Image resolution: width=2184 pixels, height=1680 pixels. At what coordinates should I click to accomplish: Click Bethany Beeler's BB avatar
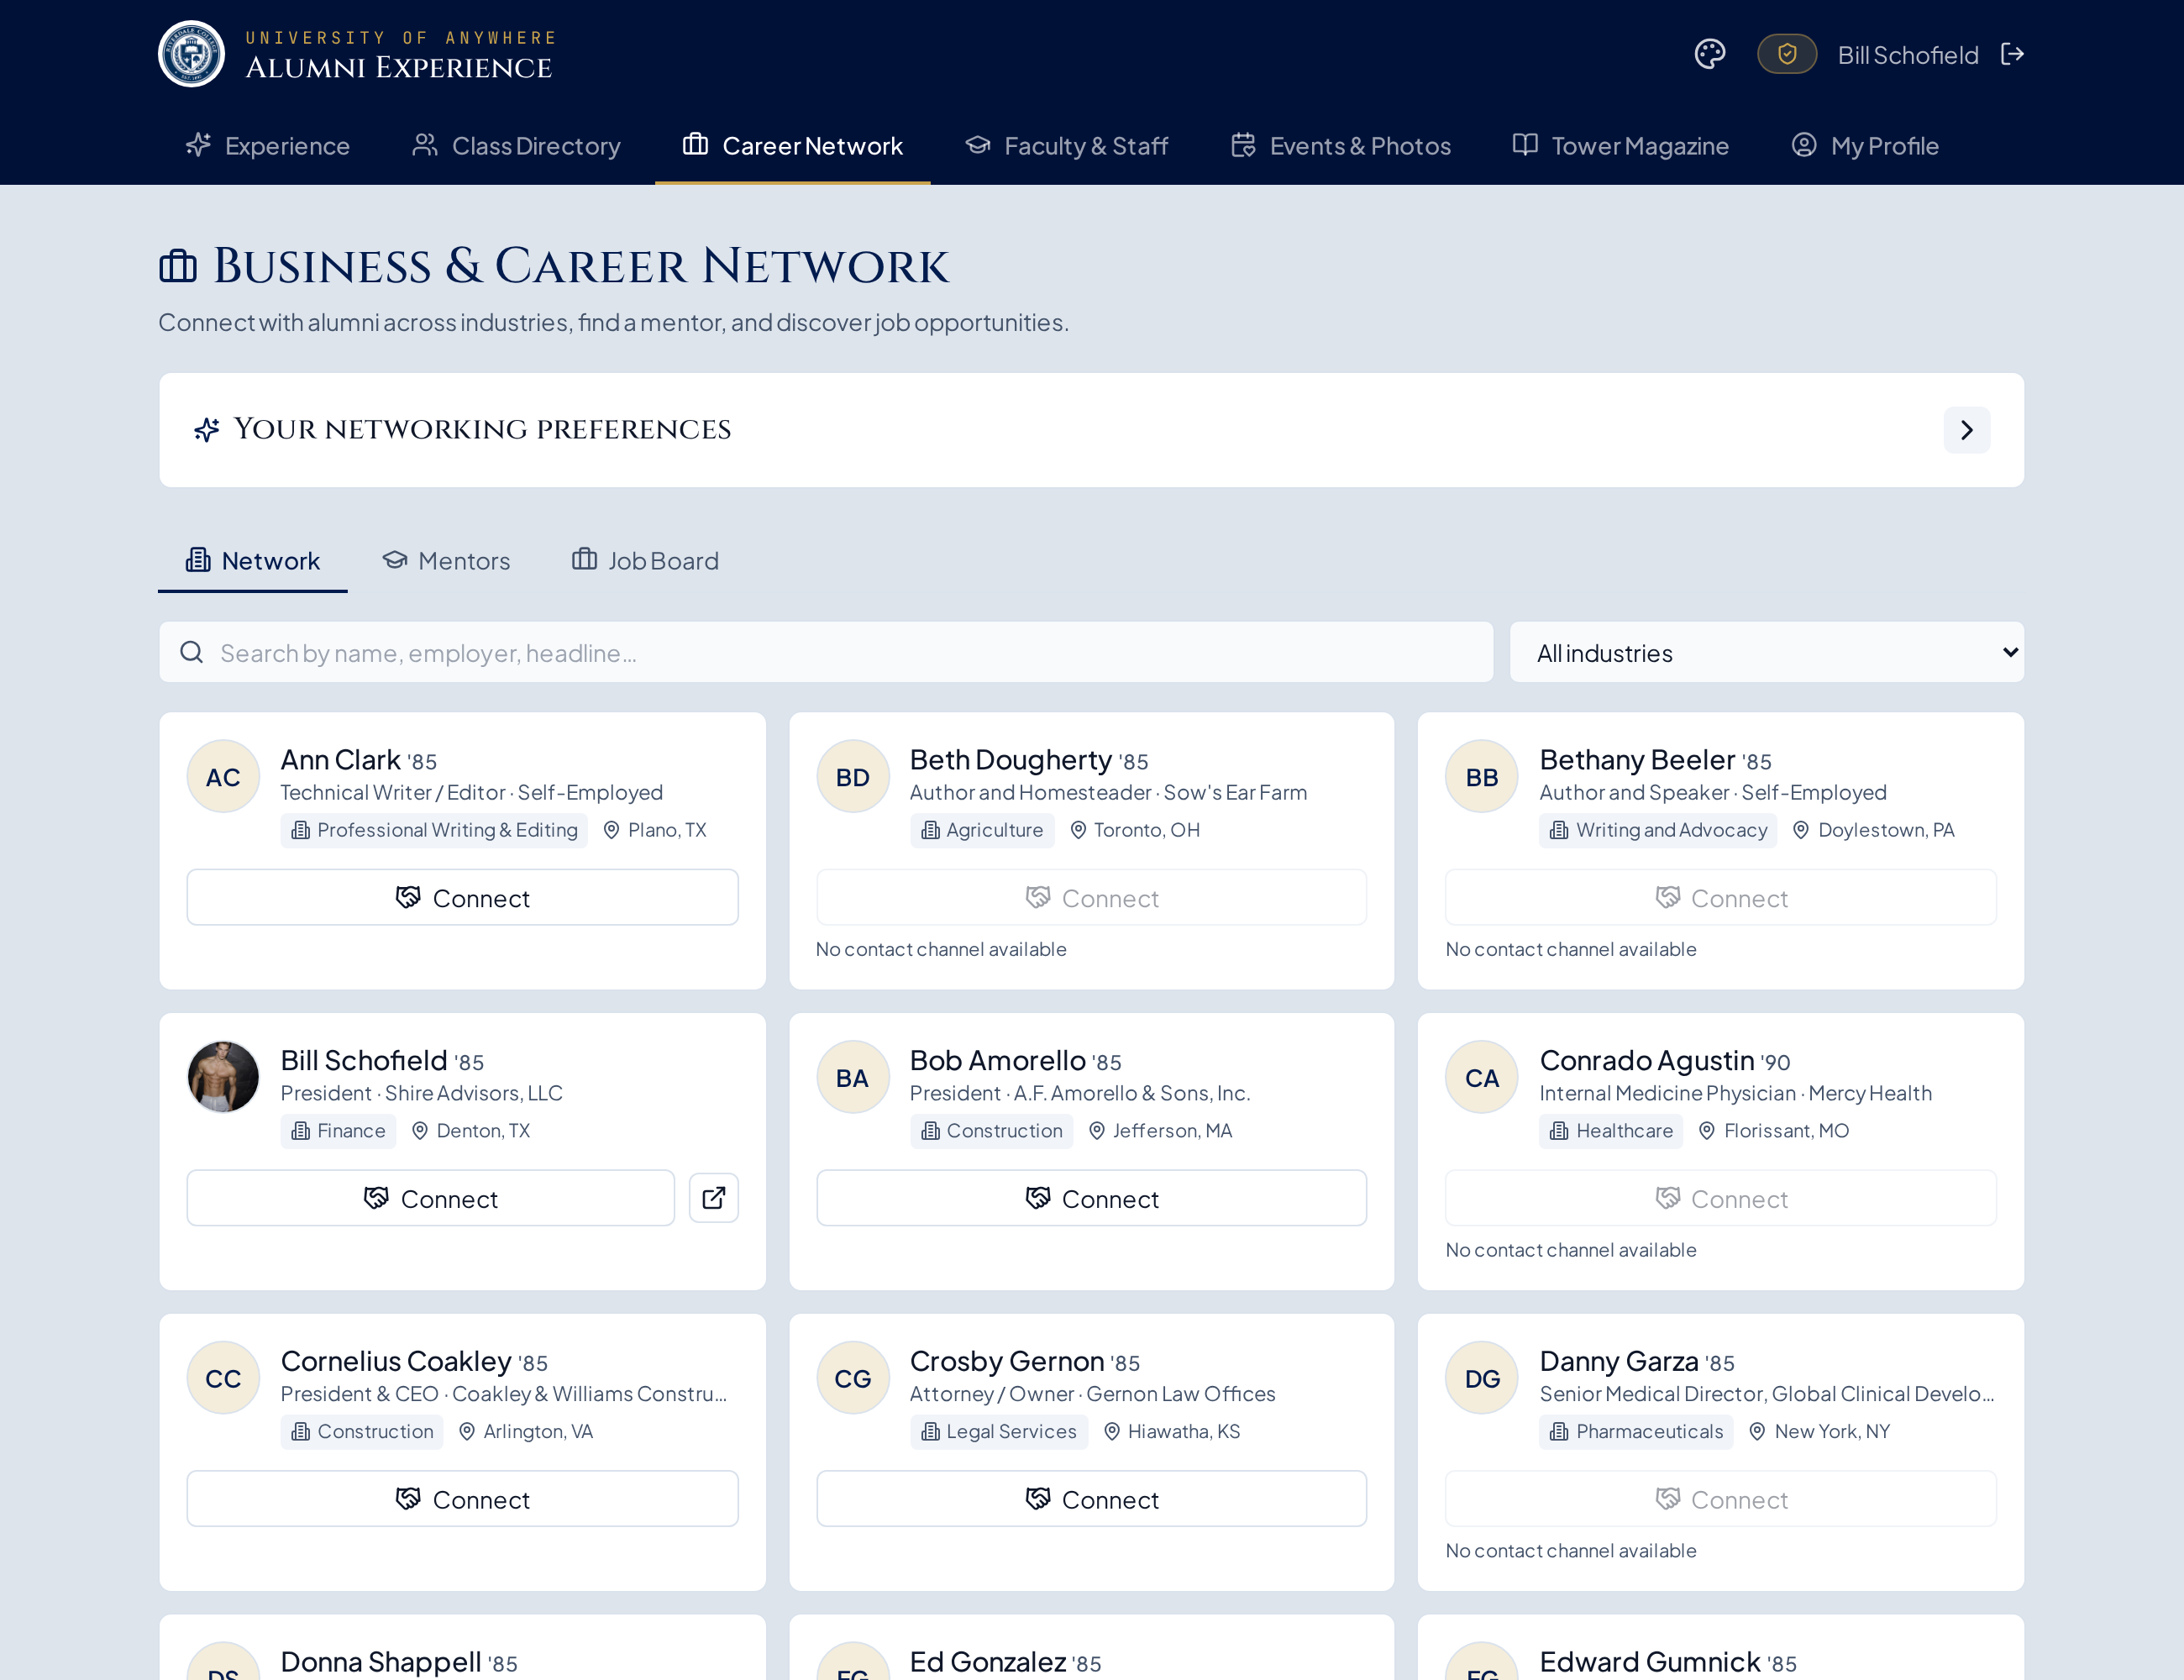coord(1482,777)
